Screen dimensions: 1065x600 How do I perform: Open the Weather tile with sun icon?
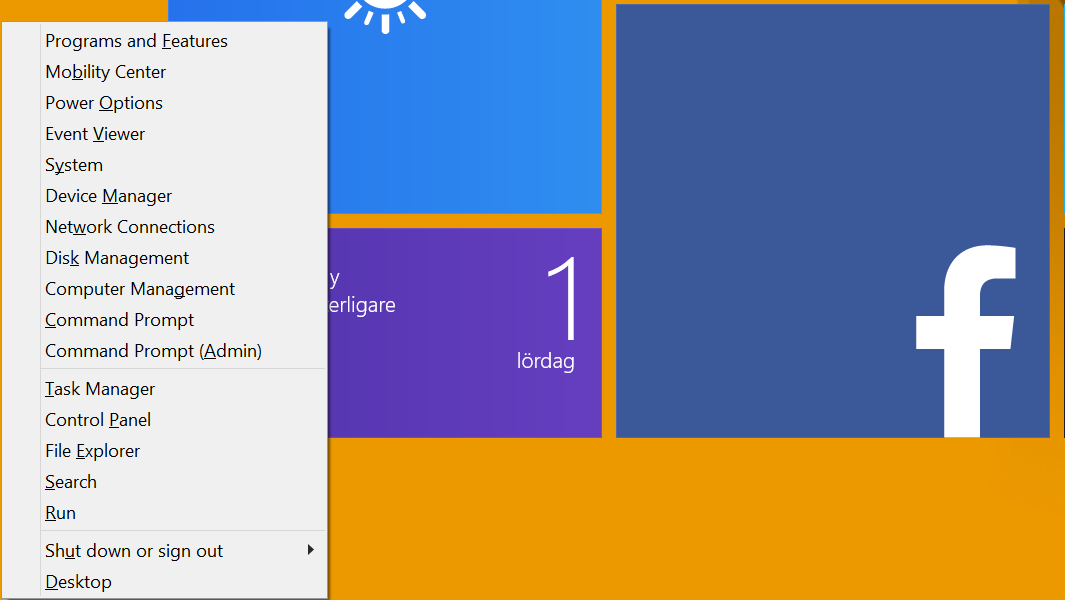[x=465, y=107]
